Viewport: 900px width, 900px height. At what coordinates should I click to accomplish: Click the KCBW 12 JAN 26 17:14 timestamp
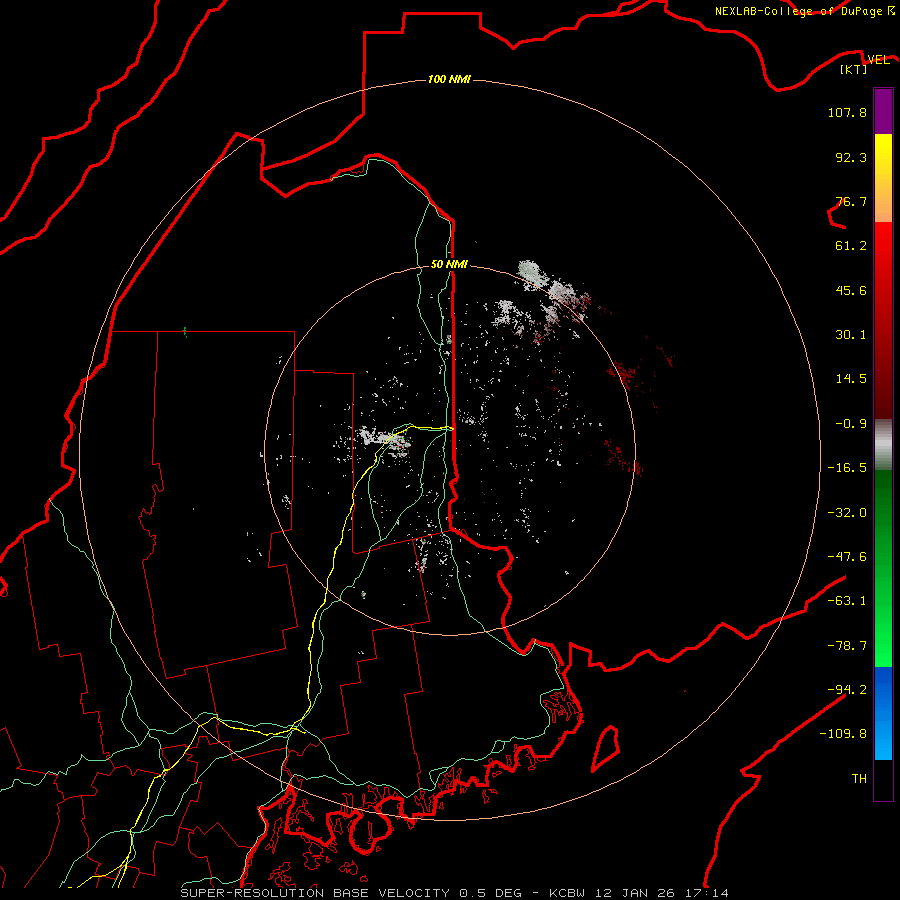click(x=639, y=893)
